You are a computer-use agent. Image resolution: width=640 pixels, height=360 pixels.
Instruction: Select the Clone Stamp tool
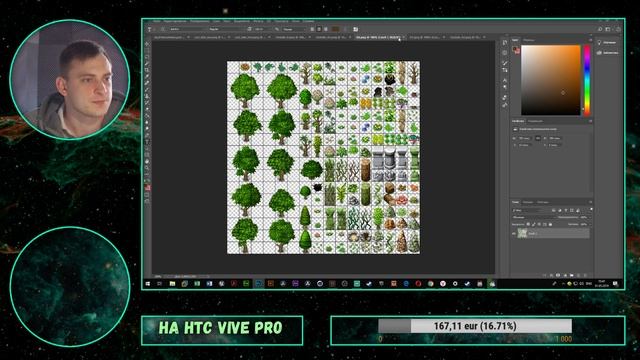click(148, 96)
